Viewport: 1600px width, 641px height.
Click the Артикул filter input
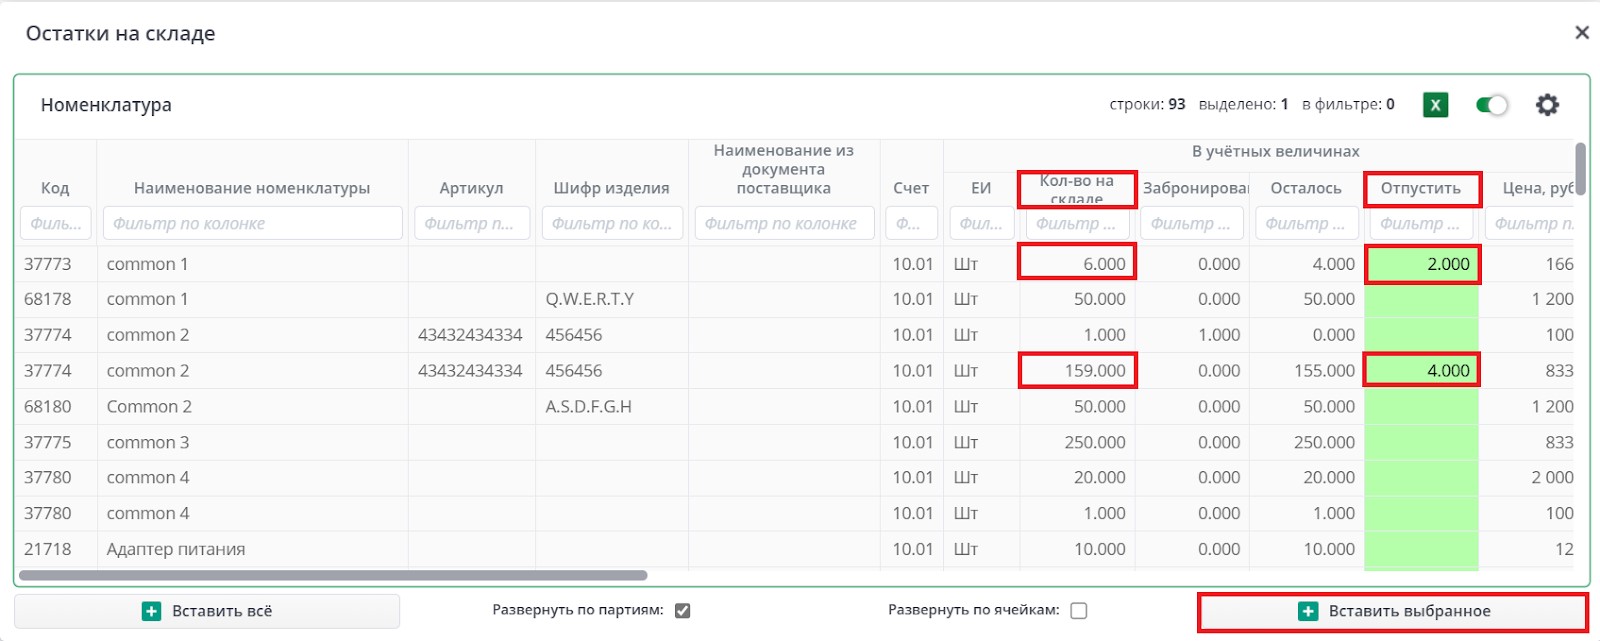(x=471, y=223)
